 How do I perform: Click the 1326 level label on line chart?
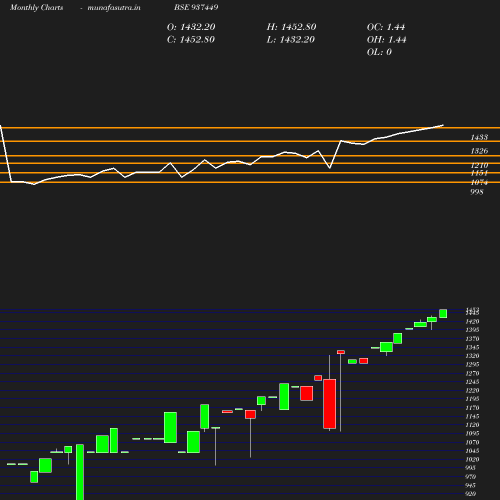click(x=479, y=151)
